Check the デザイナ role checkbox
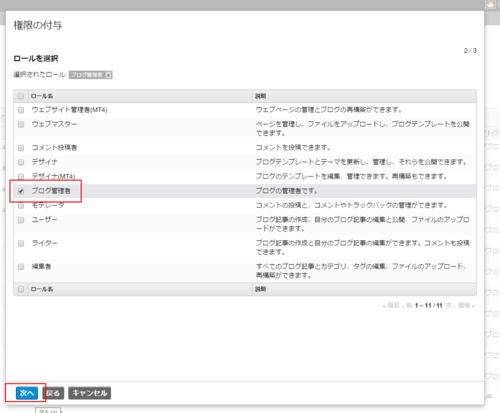 tap(21, 162)
